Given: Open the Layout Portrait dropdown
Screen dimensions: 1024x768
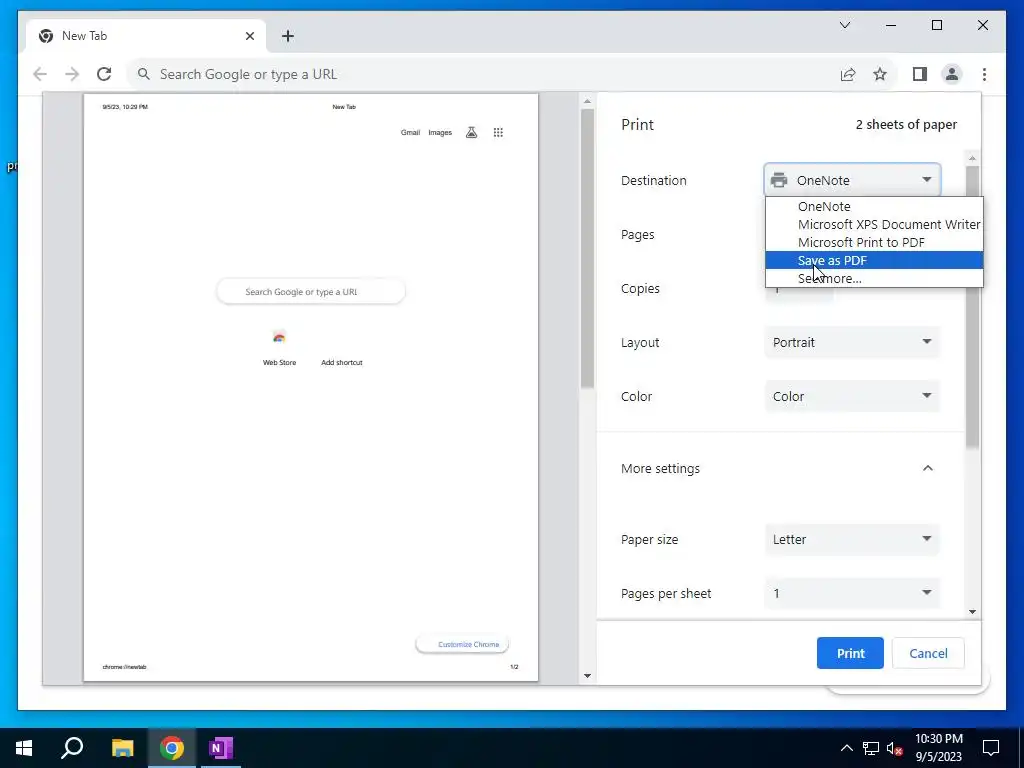Looking at the screenshot, I should coord(852,342).
